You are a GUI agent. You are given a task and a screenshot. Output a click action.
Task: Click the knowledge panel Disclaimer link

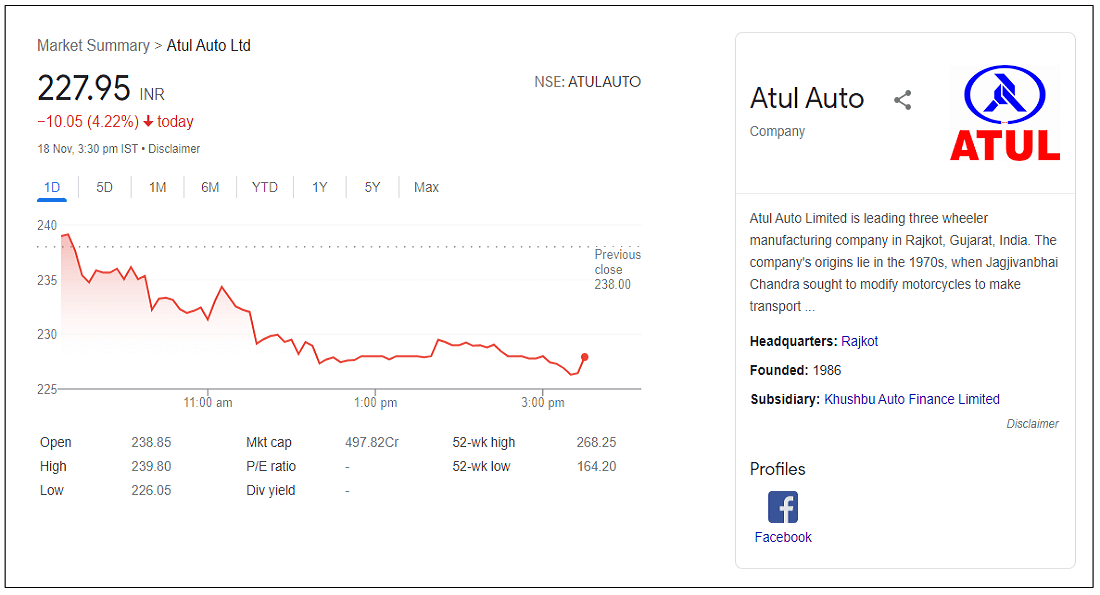(x=1032, y=424)
